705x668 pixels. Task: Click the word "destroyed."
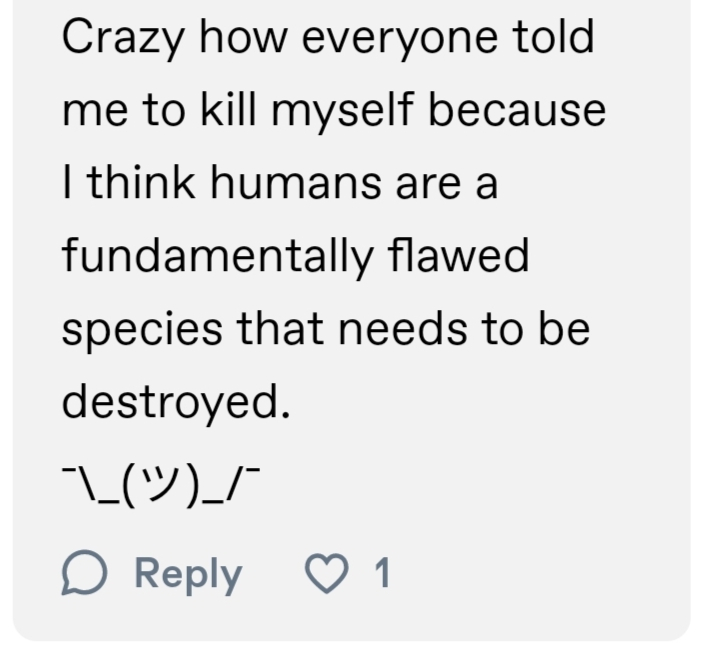[x=175, y=403]
